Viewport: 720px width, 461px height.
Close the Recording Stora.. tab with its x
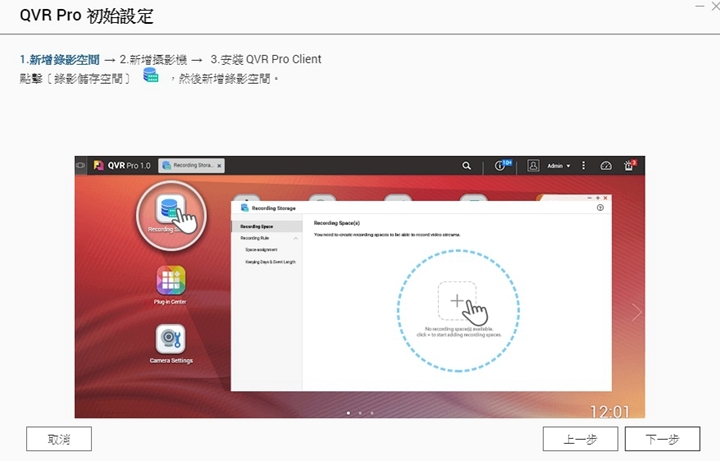(x=219, y=166)
